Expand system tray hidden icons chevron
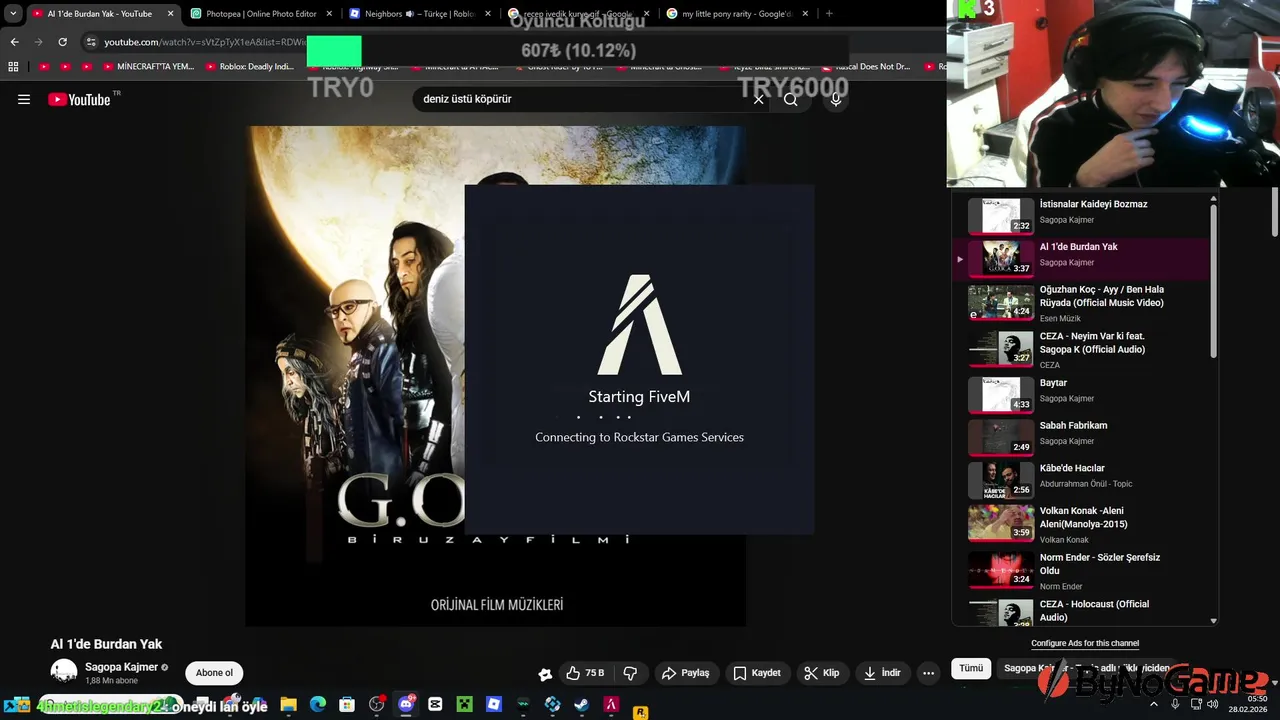Image resolution: width=1280 pixels, height=720 pixels. click(x=1154, y=704)
